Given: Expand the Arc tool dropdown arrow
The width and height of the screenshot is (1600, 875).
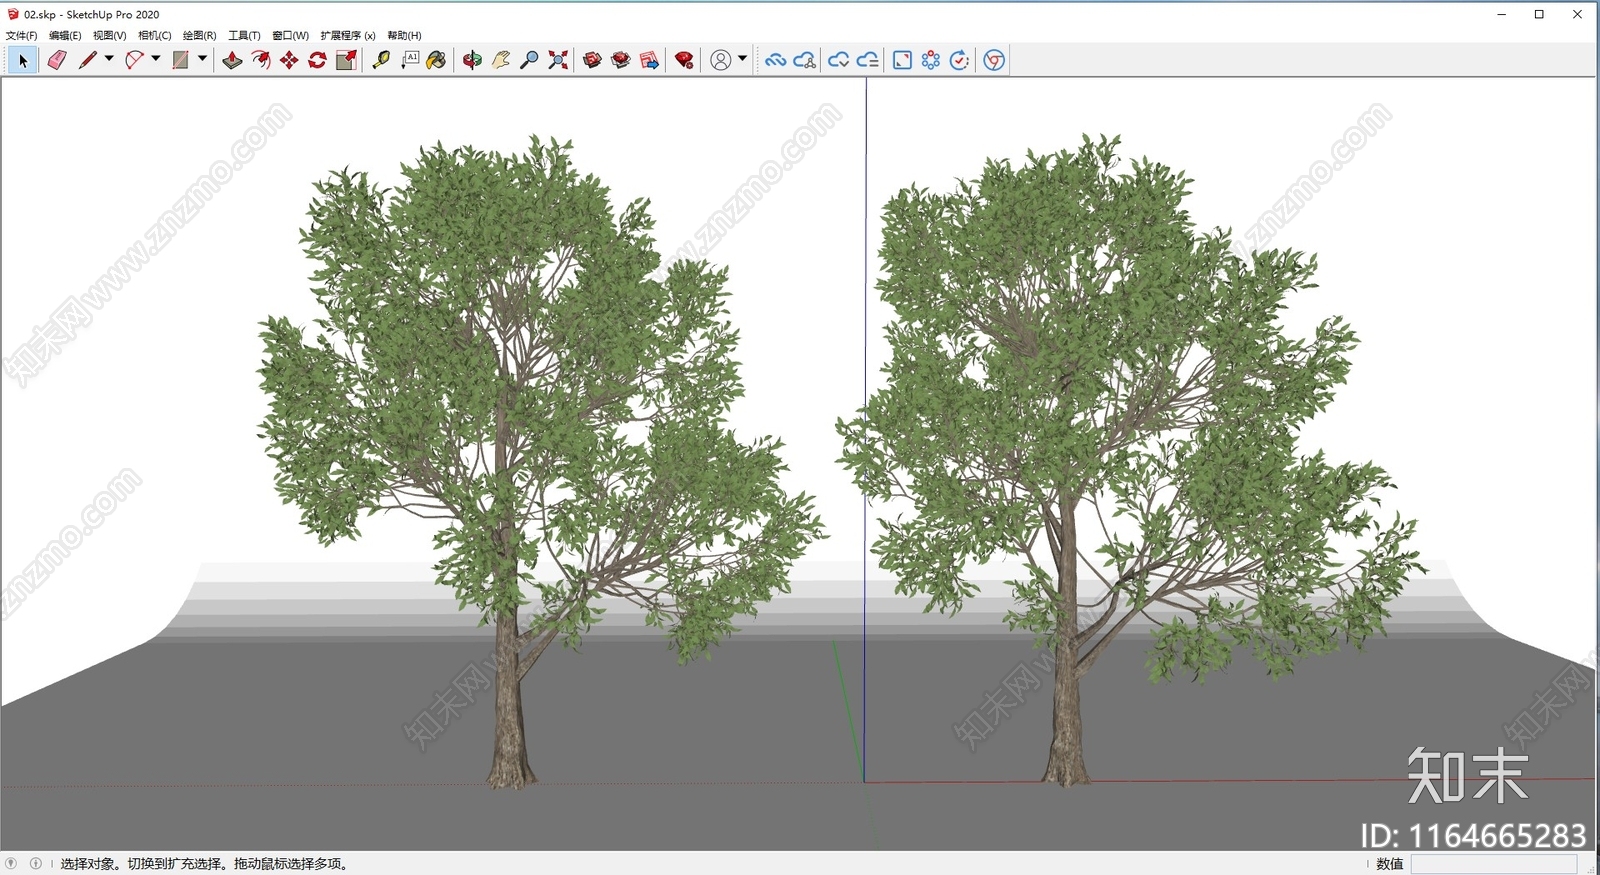Looking at the screenshot, I should coord(156,59).
